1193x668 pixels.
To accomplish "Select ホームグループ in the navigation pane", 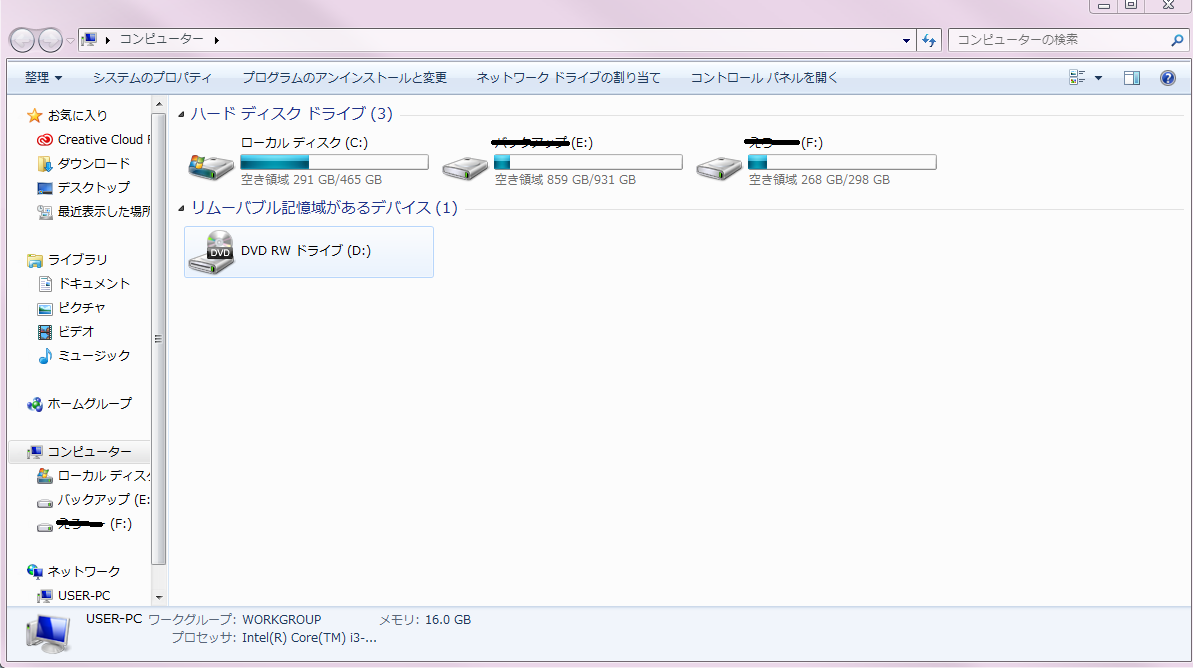I will 79,404.
